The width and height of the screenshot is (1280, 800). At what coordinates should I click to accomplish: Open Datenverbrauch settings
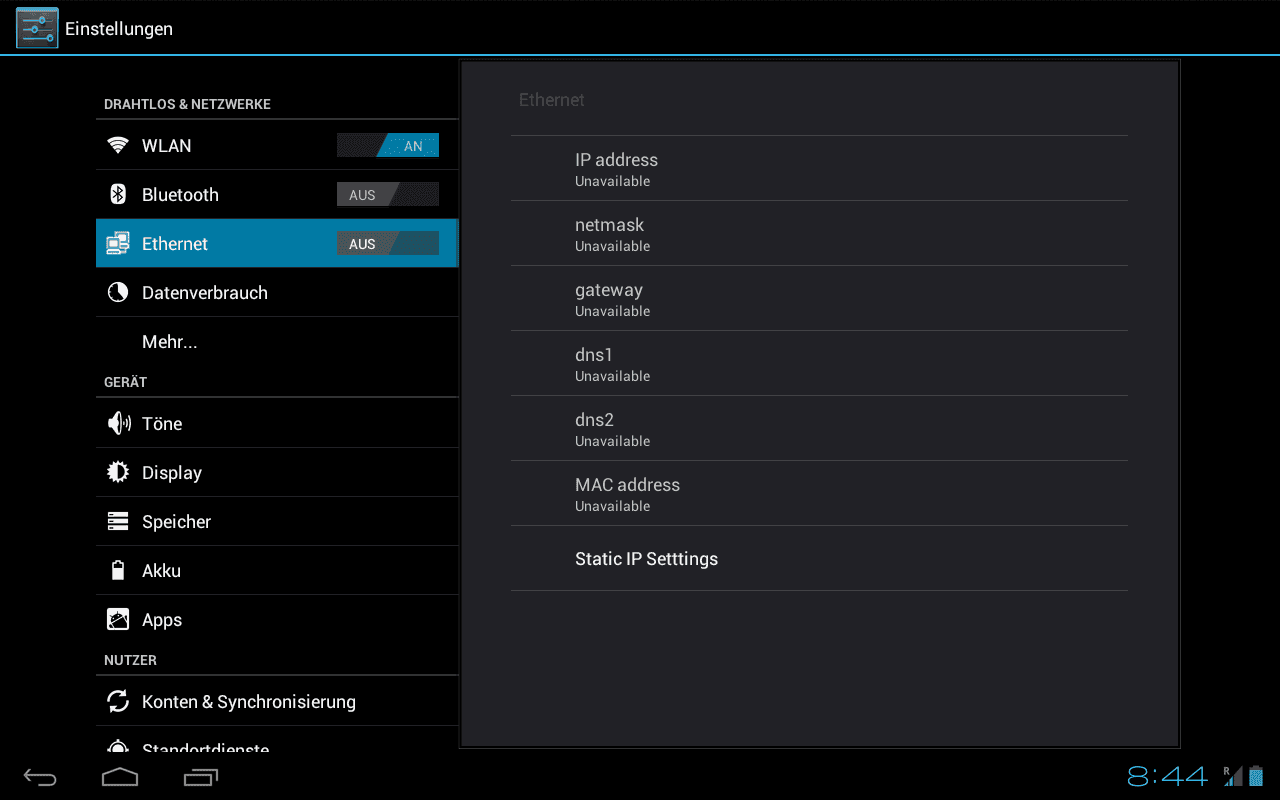[x=277, y=292]
